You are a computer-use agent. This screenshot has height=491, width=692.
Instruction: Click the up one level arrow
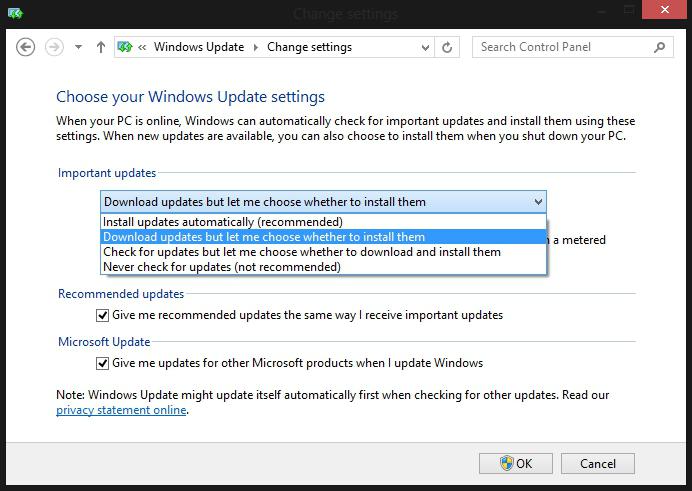coord(101,47)
